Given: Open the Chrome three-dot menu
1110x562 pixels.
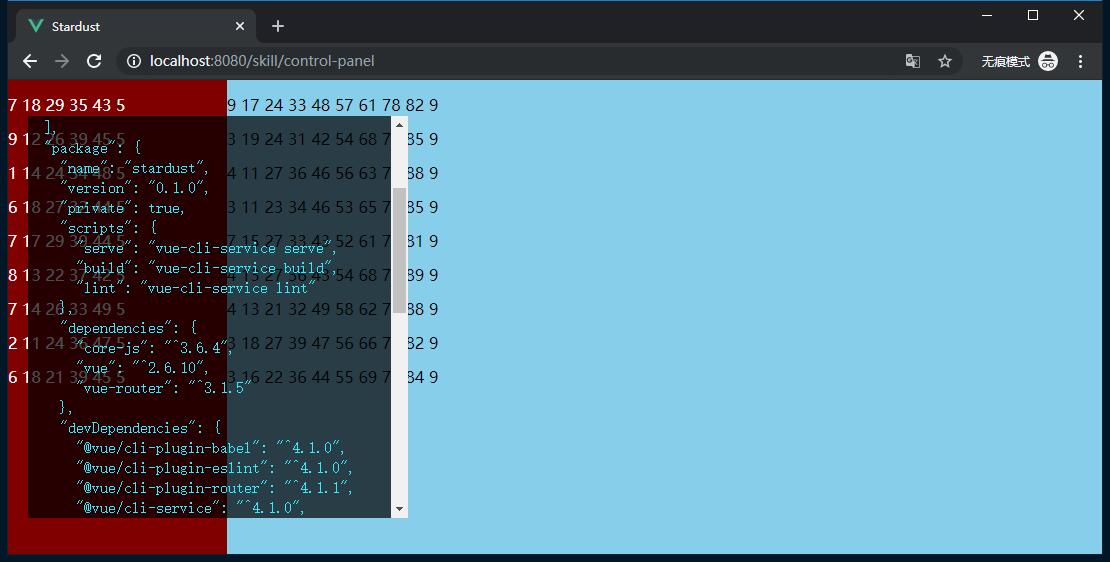Looking at the screenshot, I should coord(1080,61).
